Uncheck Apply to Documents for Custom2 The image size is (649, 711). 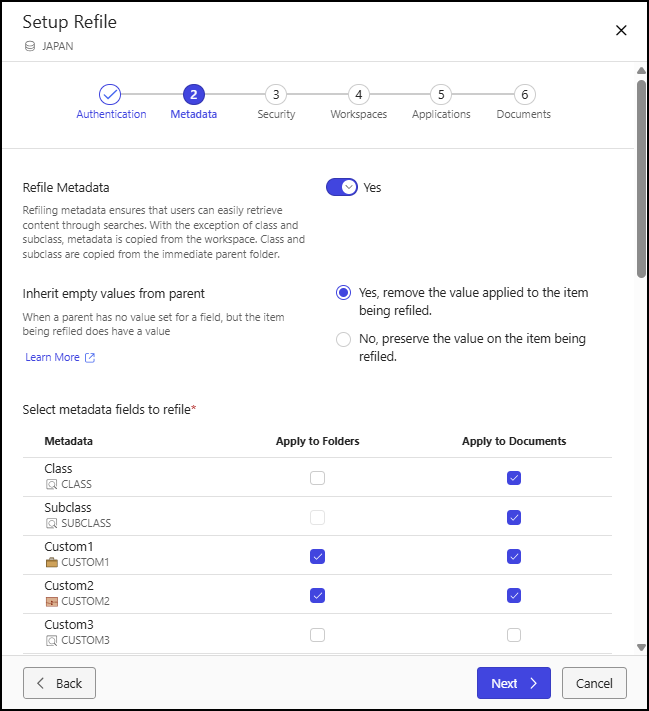514,595
